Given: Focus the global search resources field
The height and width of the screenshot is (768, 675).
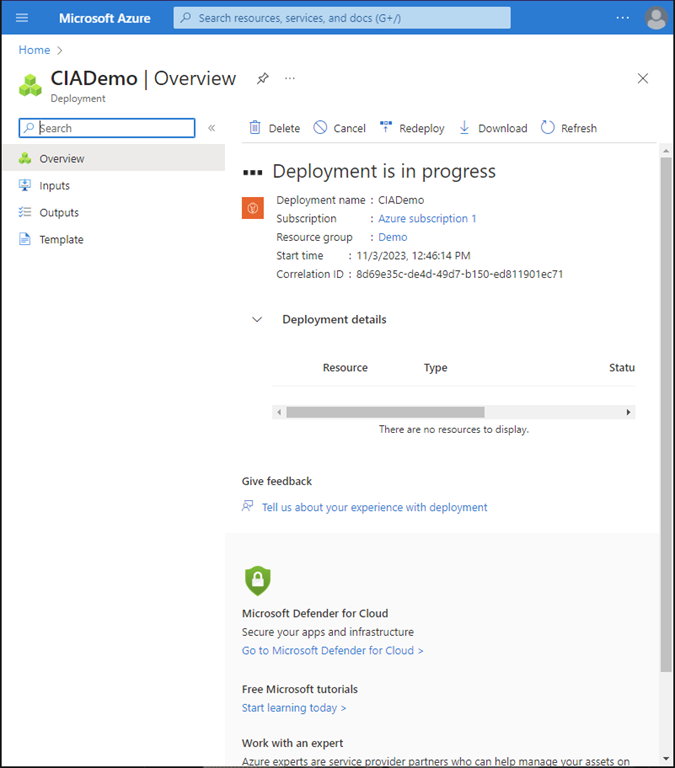Looking at the screenshot, I should [x=342, y=18].
